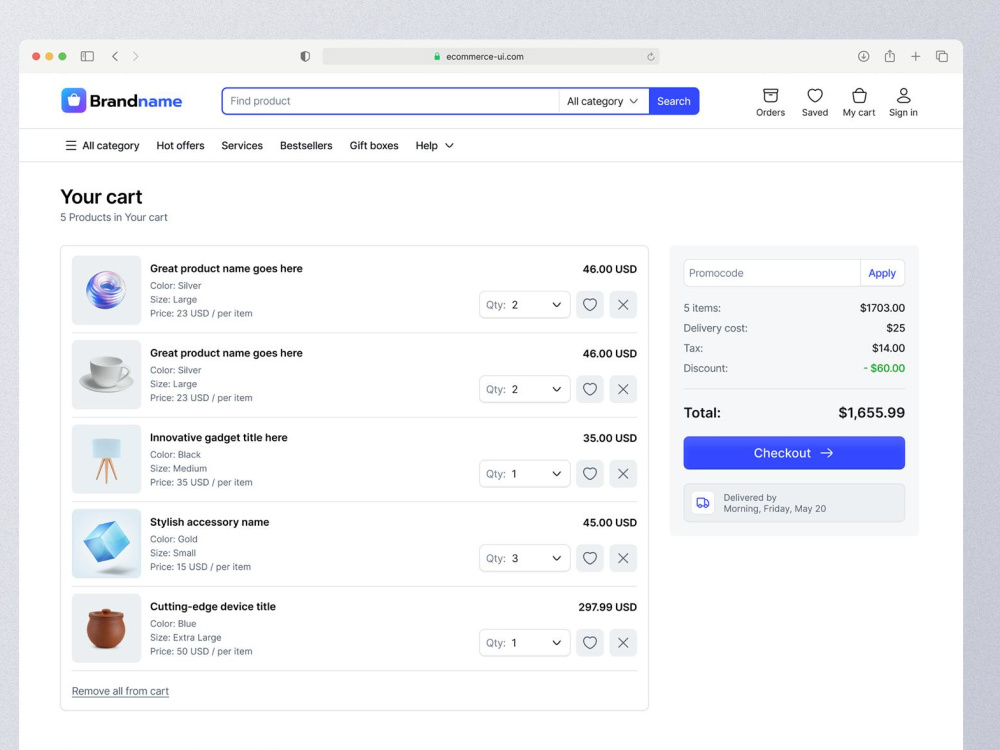
Task: Remove Innovative gadget title here from cart
Action: pyautogui.click(x=623, y=474)
